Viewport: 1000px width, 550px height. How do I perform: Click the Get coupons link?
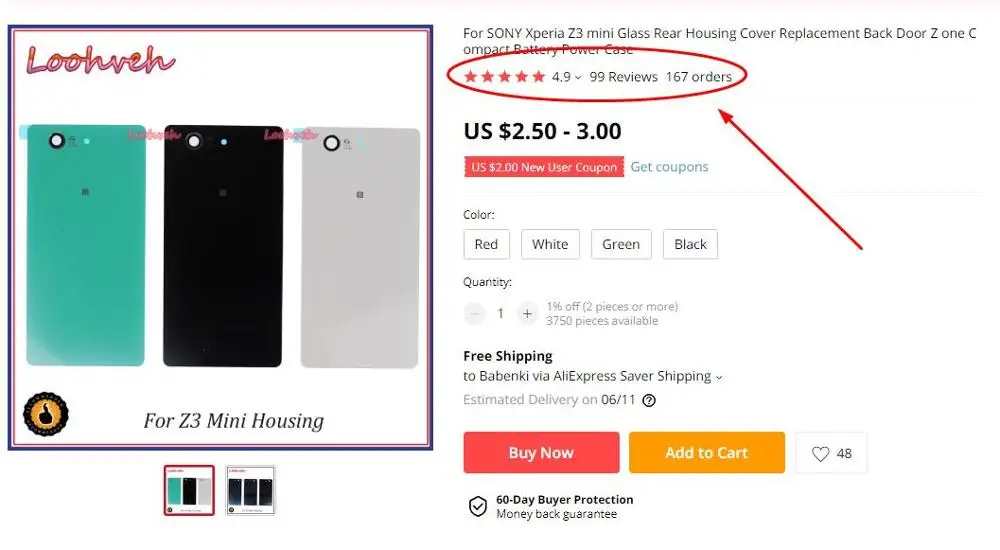(669, 167)
